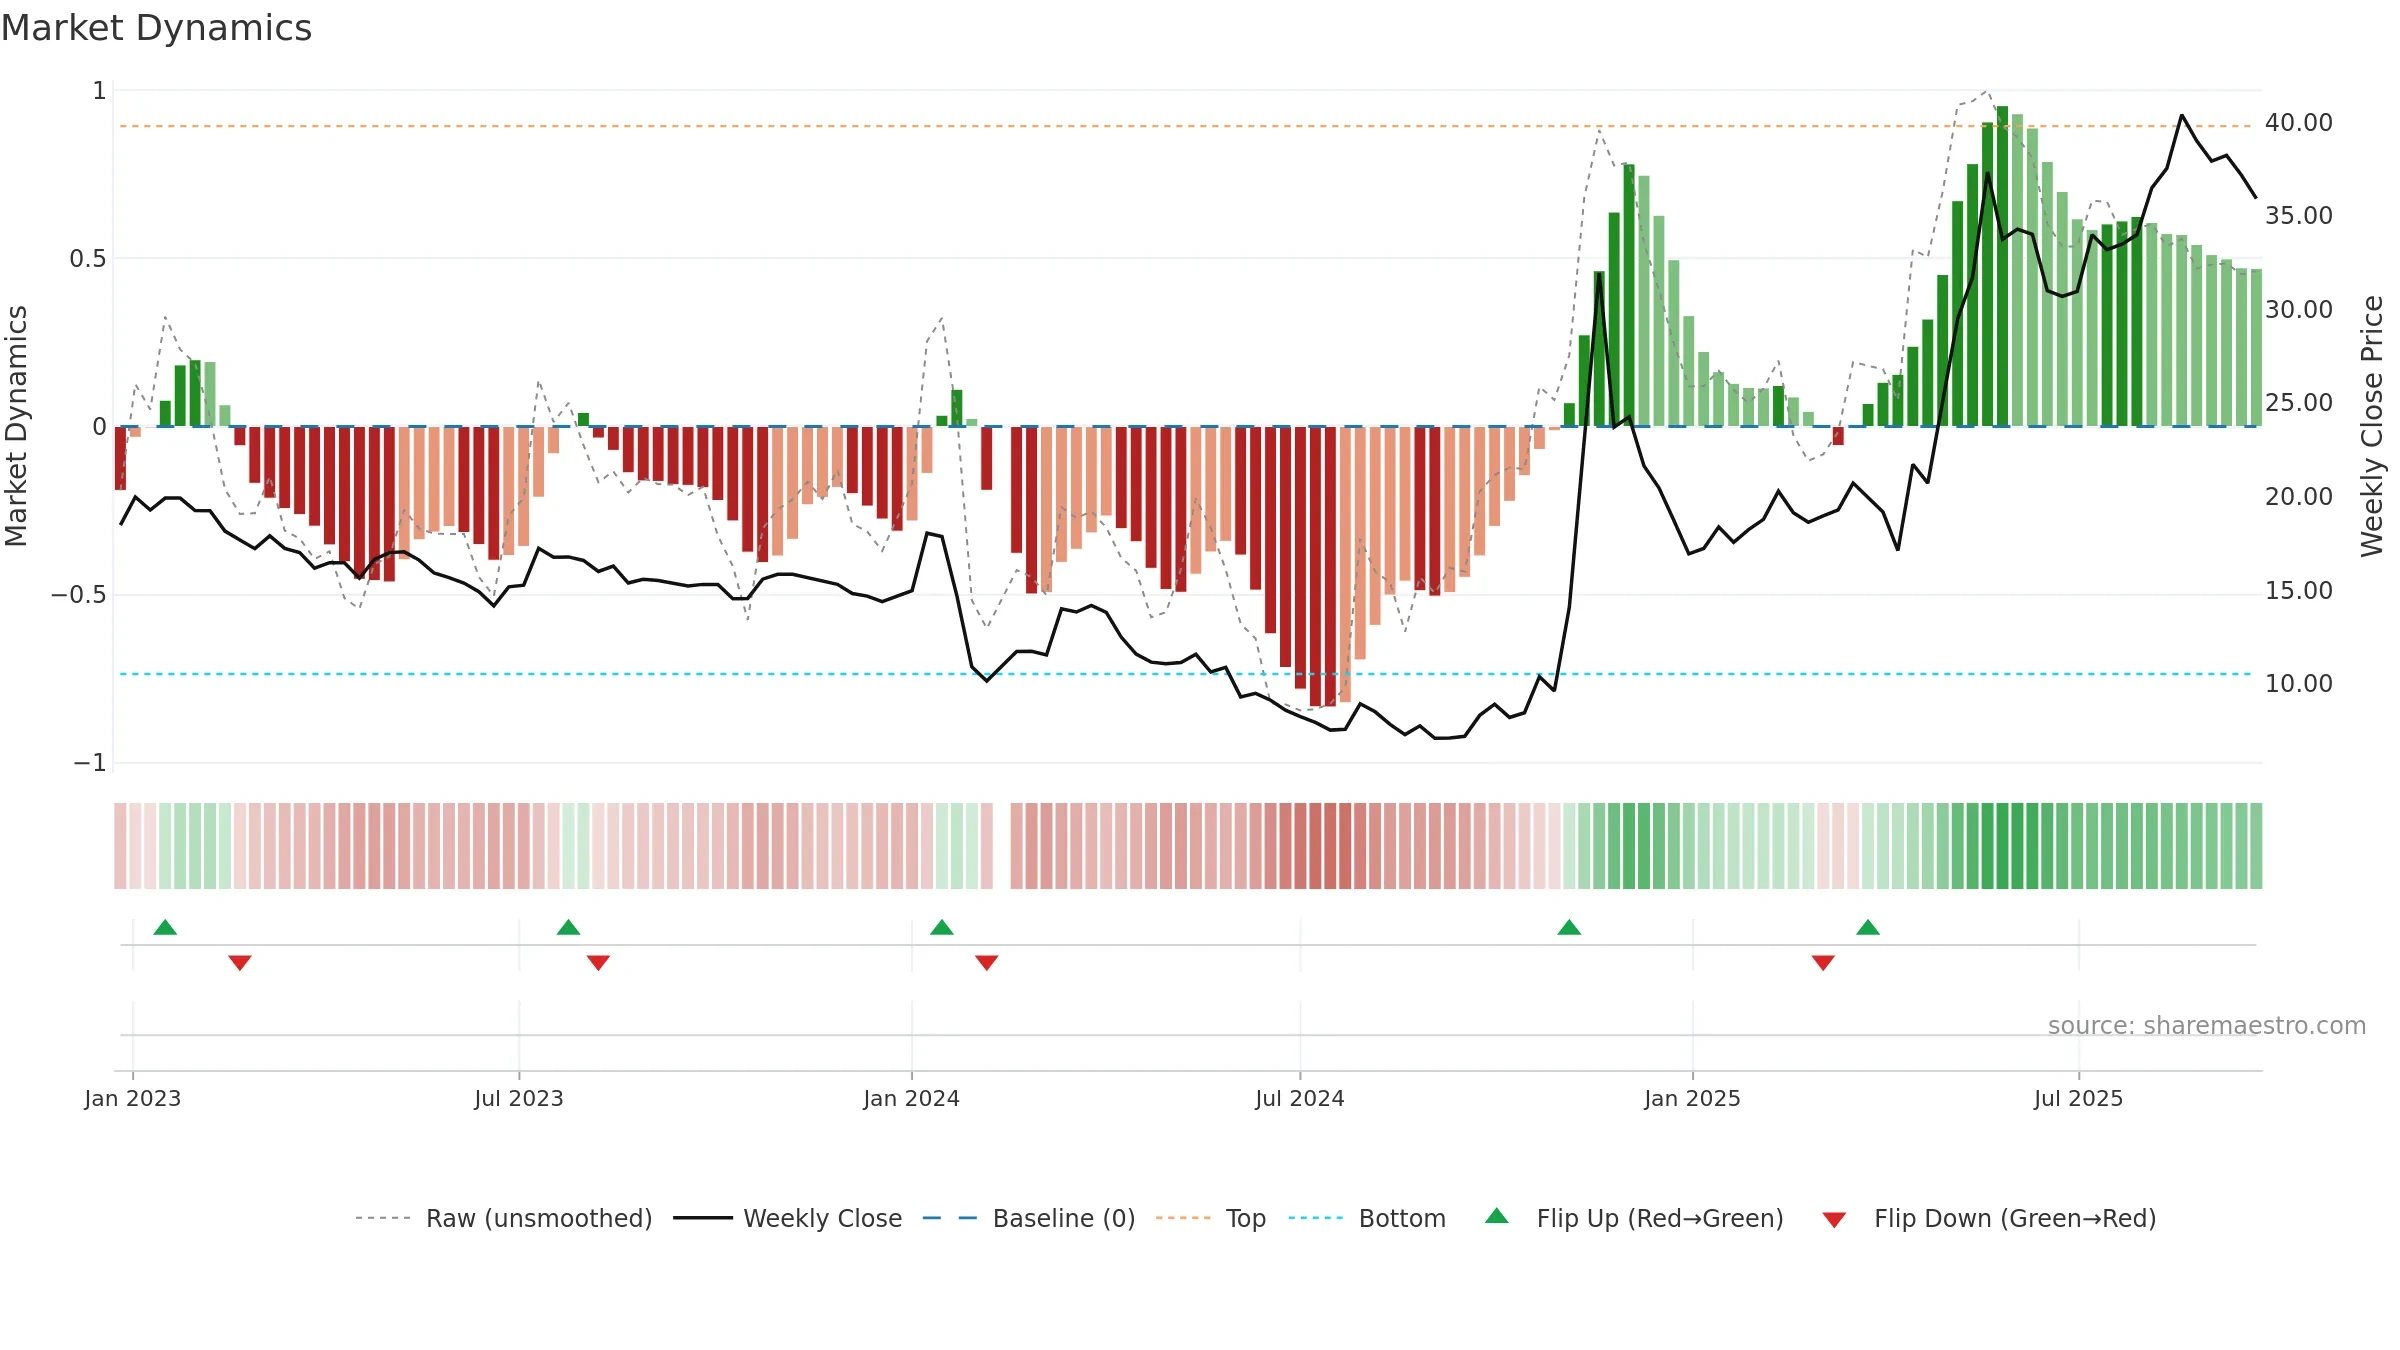
Task: Select the Flip Up marker in spring 2025
Action: [x=1868, y=927]
